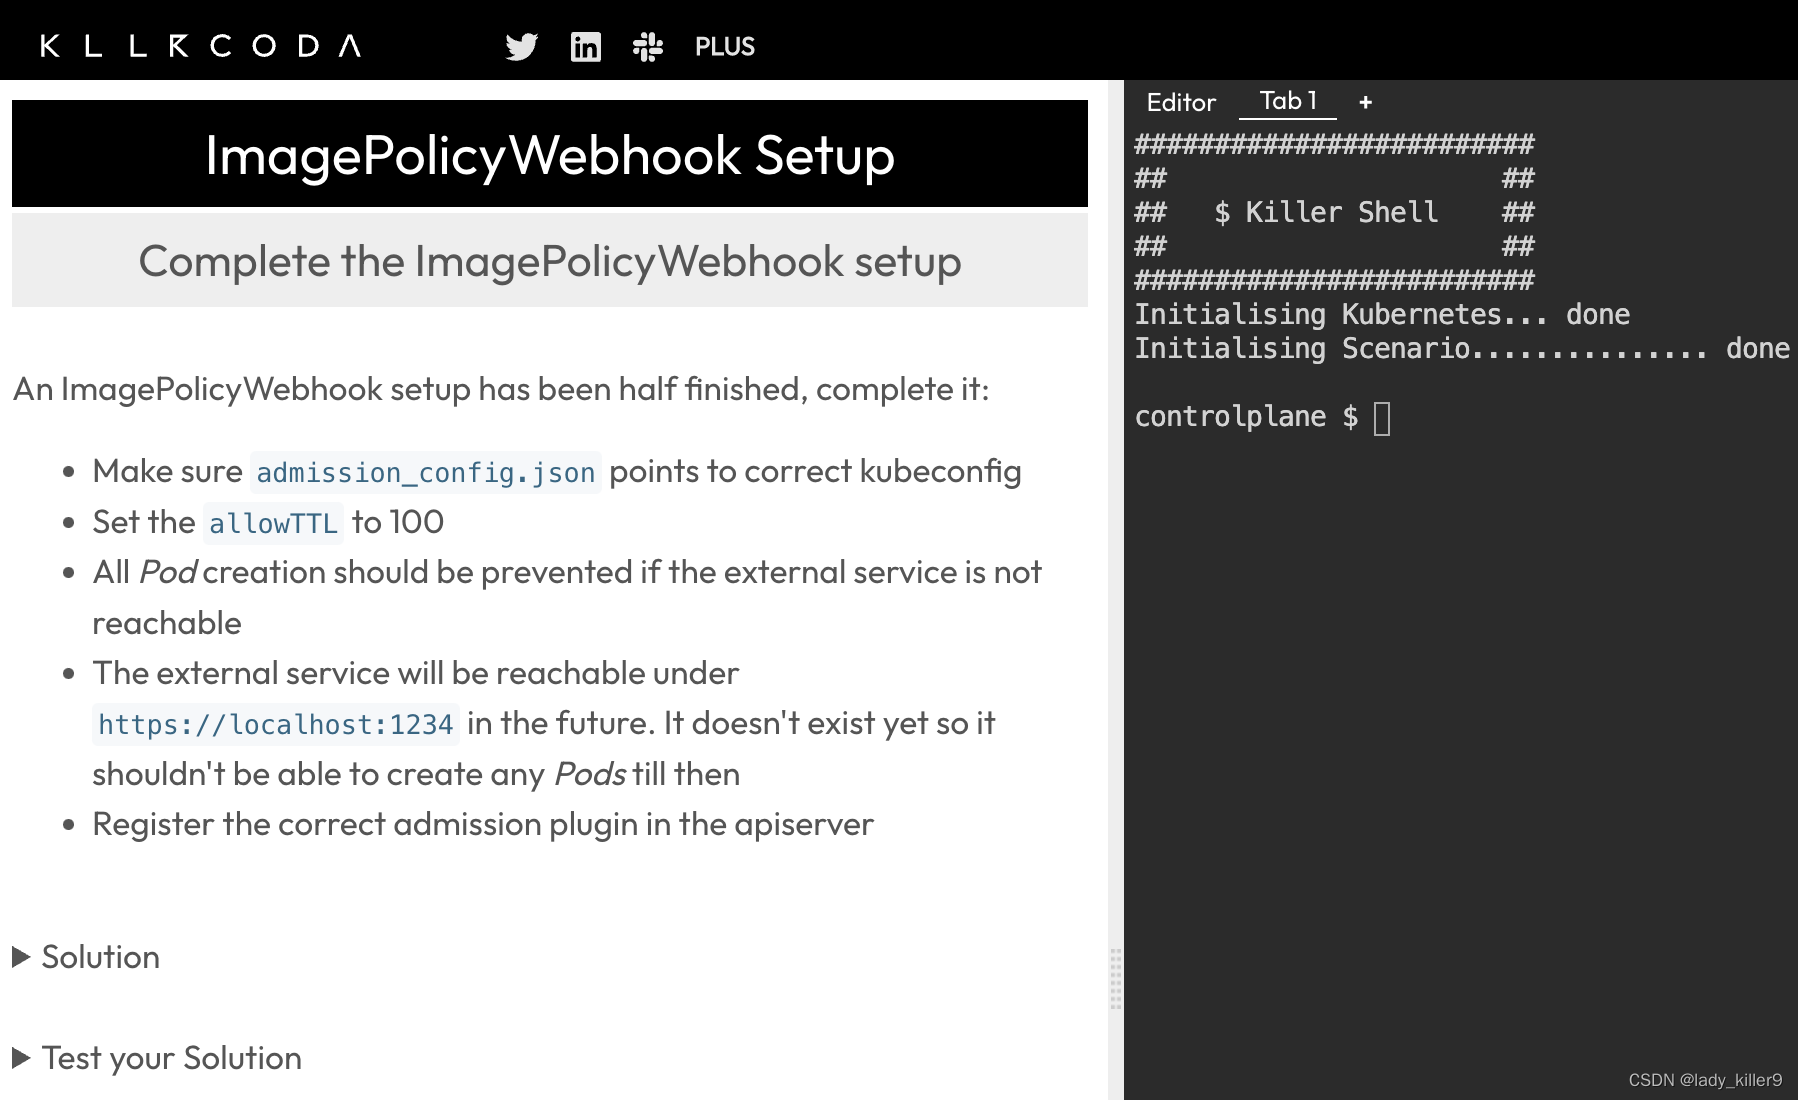The image size is (1798, 1100).
Task: Click the 'An ImagePolicyWebhook setup has been half finished' sentence
Action: pos(501,389)
